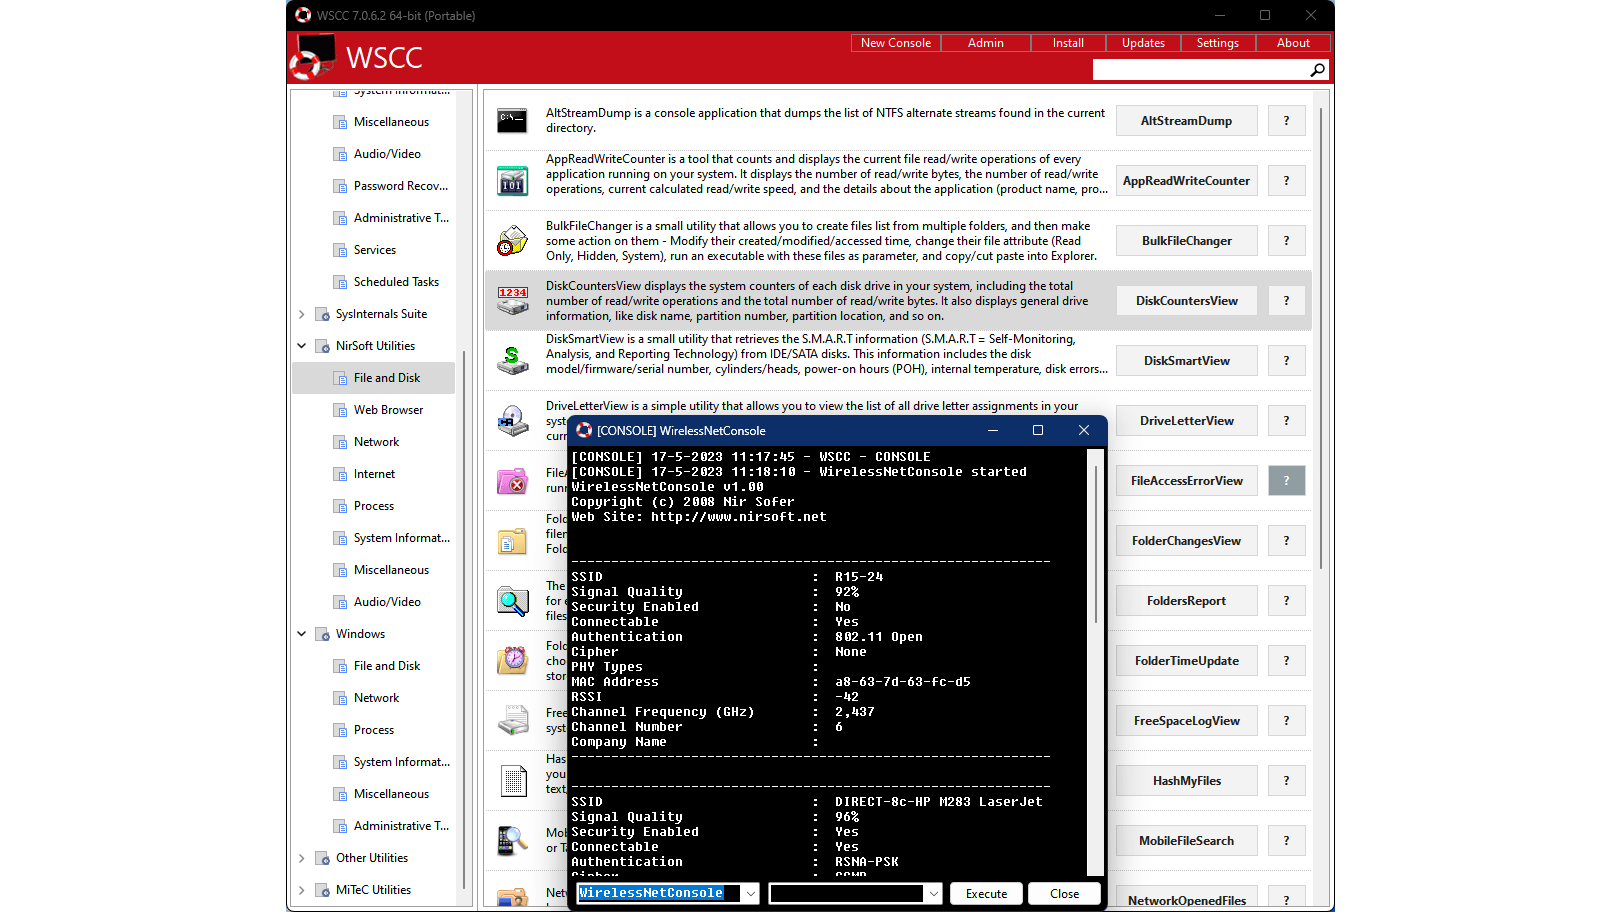The height and width of the screenshot is (912, 1621).
Task: Click the DiskCountersView counter icon
Action: pyautogui.click(x=512, y=301)
